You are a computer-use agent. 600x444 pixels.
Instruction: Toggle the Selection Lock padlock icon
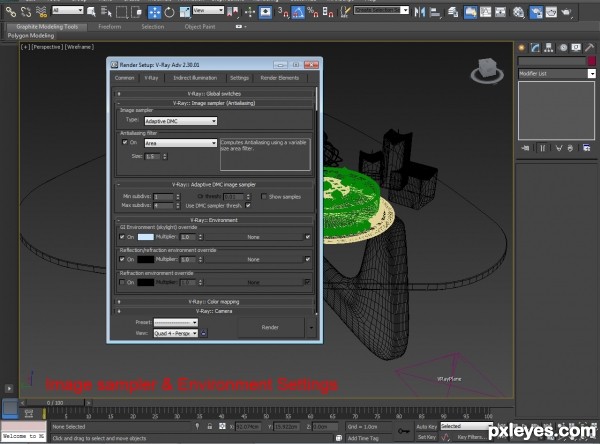(x=210, y=426)
